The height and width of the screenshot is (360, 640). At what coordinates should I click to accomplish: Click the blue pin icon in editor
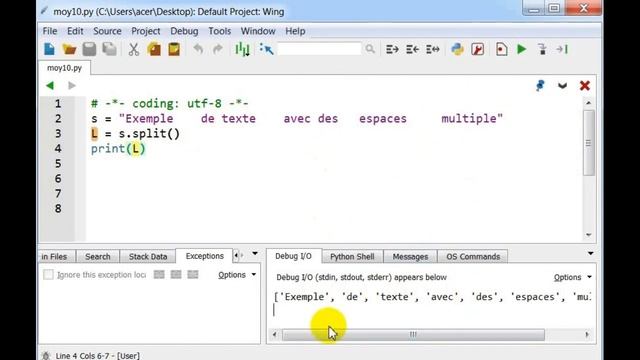[540, 85]
